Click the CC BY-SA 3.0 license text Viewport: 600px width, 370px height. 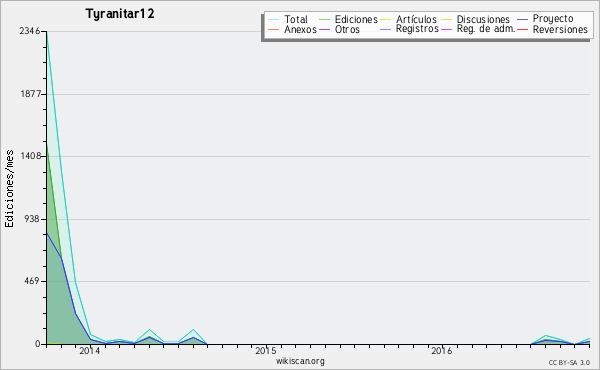point(569,363)
